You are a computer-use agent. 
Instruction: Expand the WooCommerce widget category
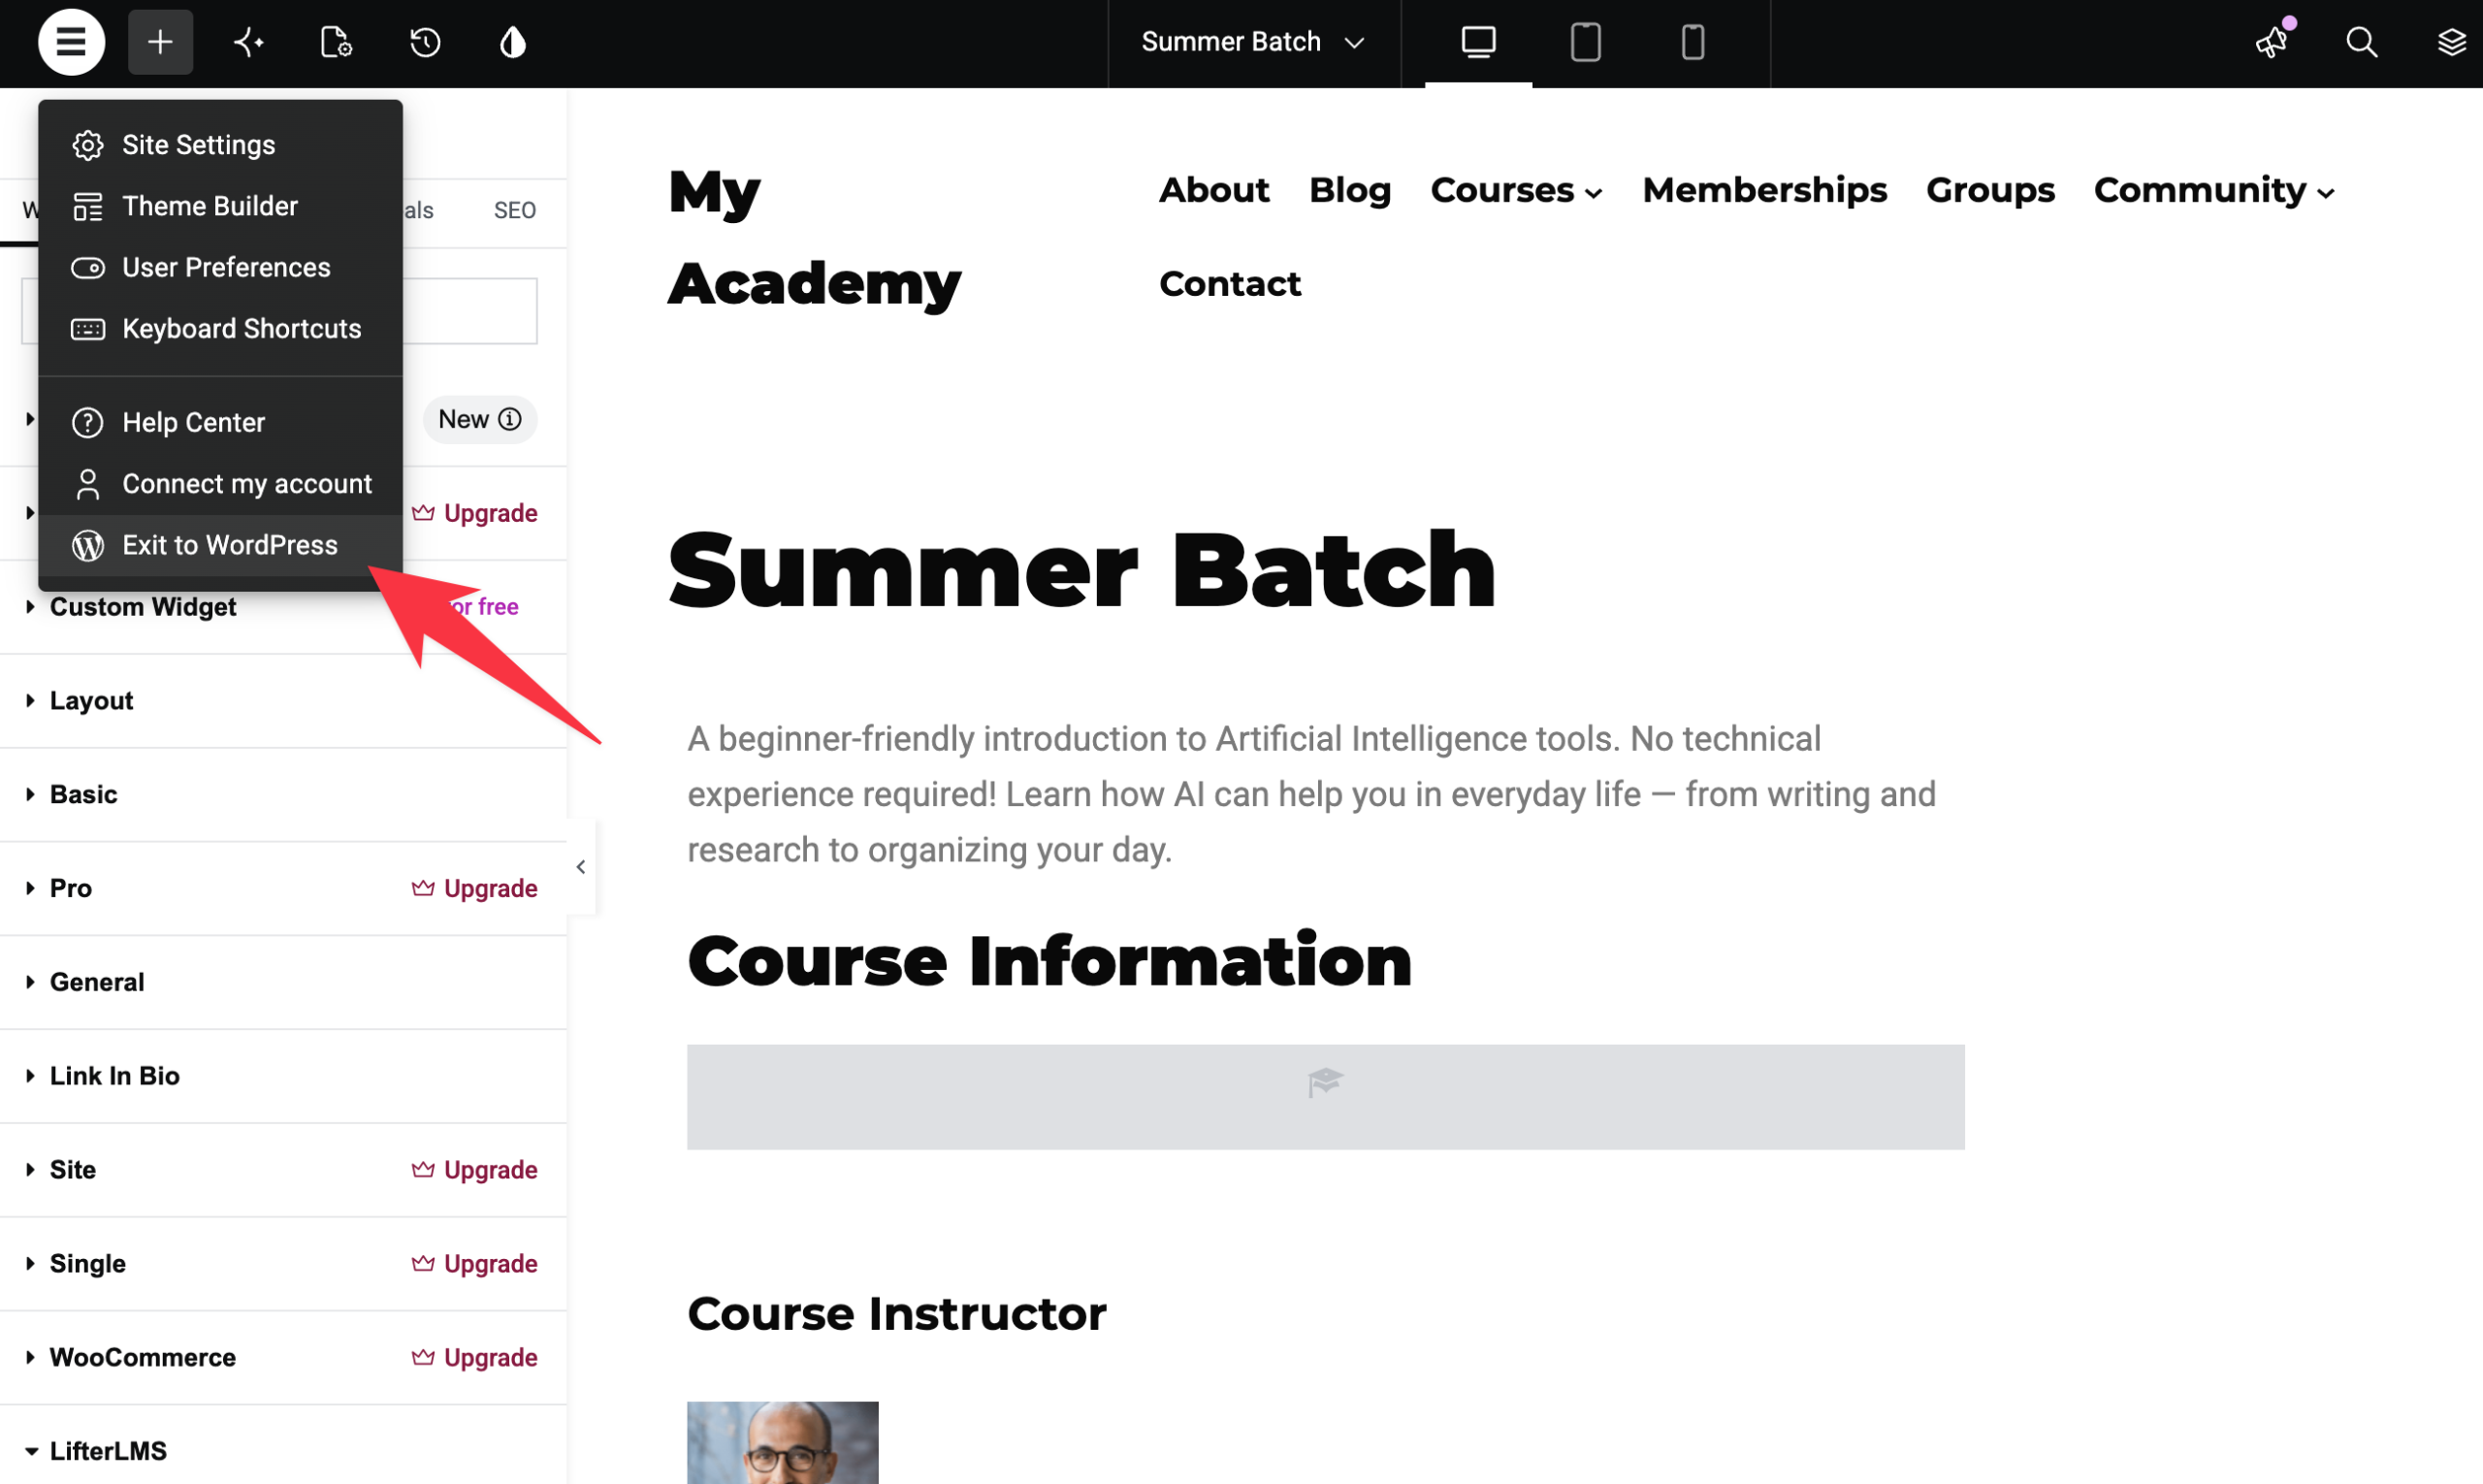pos(143,1358)
